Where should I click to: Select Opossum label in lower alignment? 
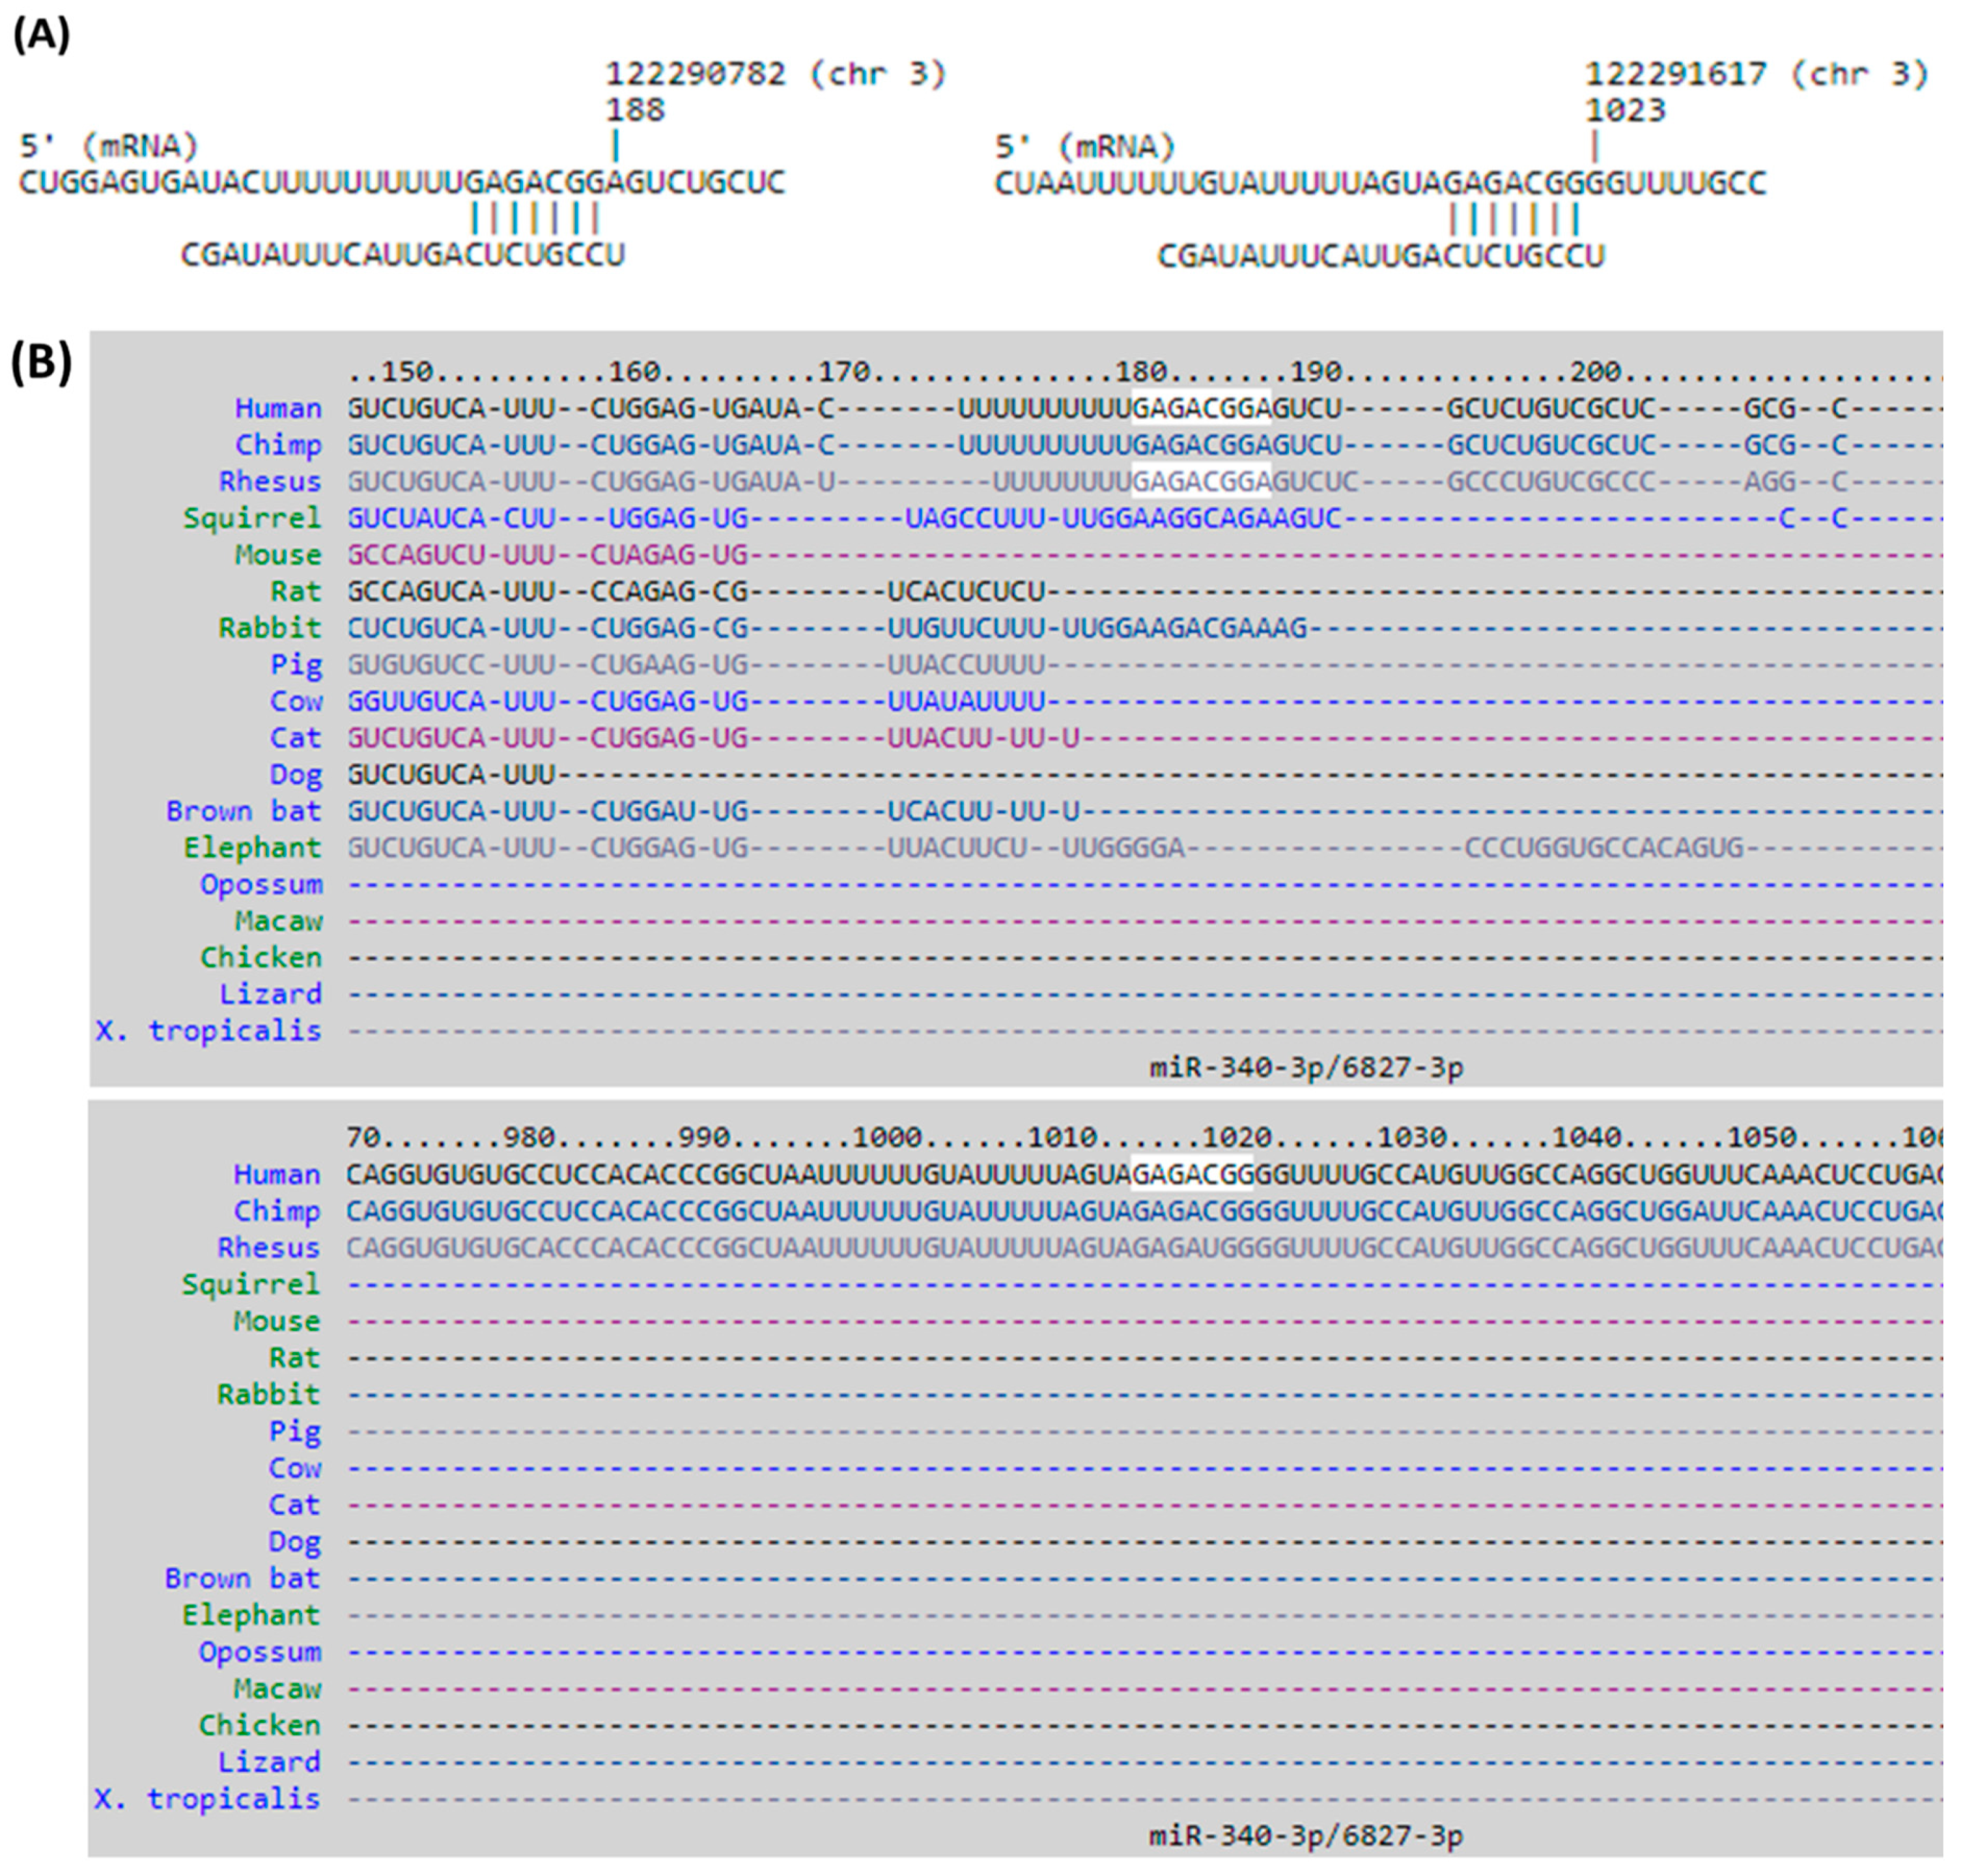[259, 1652]
